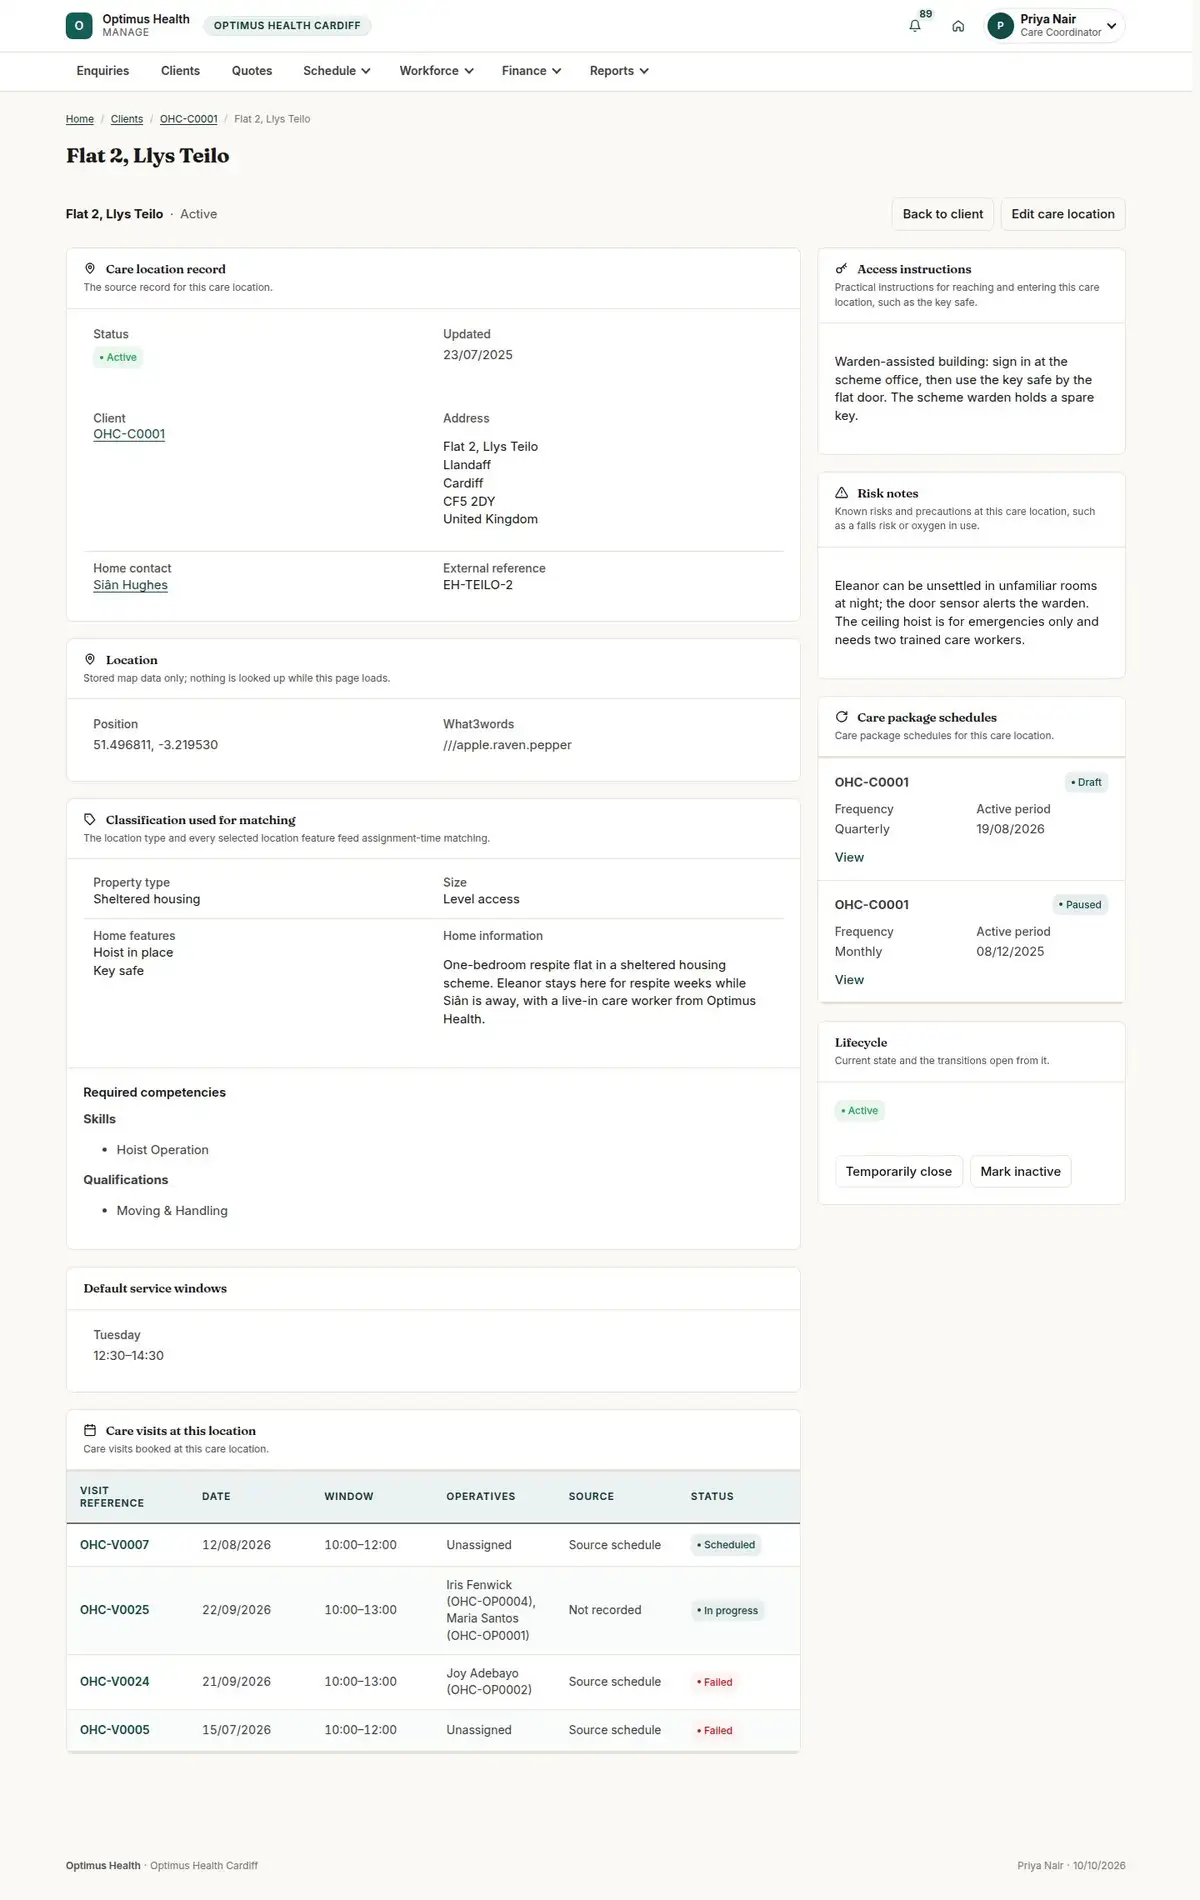Click the Temporarily close button

[899, 1171]
